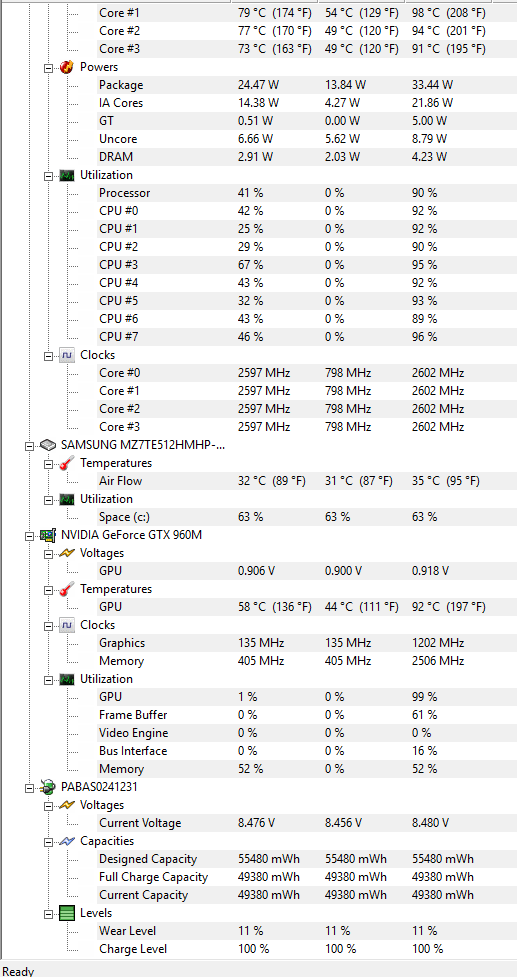Screen dimensions: 517x977
Task: Collapse the battery Levels section
Action: click(48, 913)
